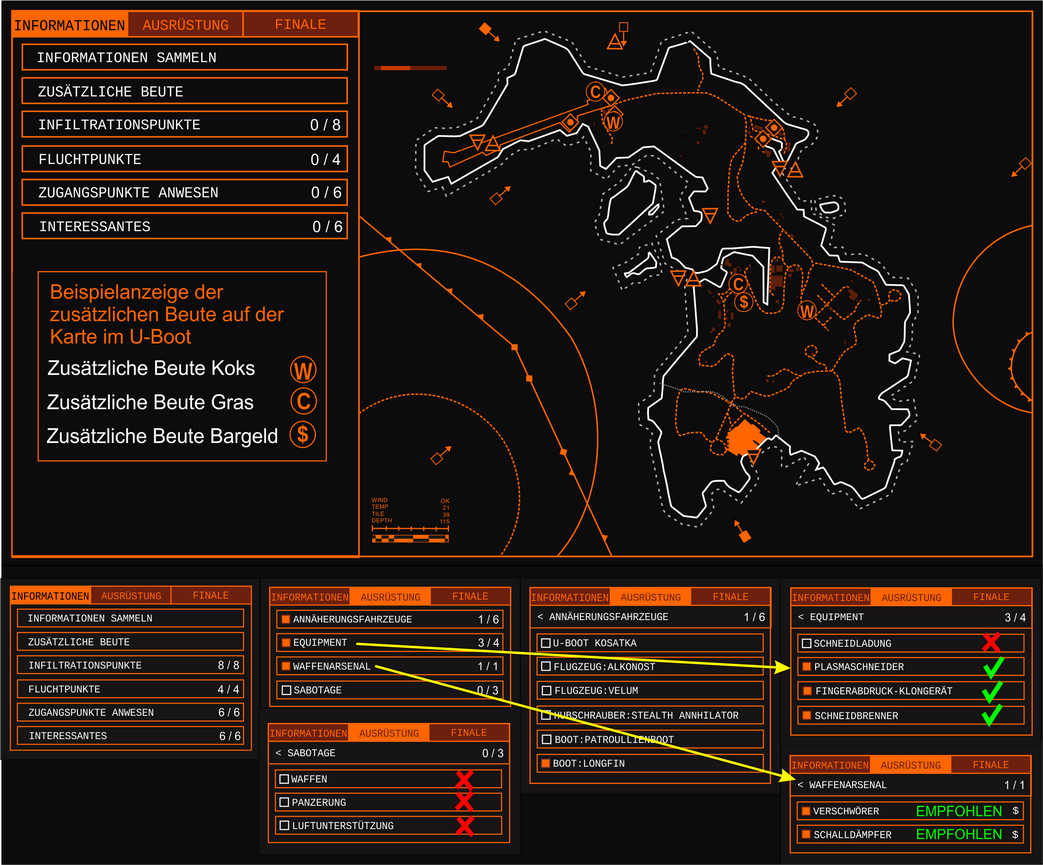1043x865 pixels.
Task: Toggle the Boot:Longfin checkbox
Action: pyautogui.click(x=545, y=763)
